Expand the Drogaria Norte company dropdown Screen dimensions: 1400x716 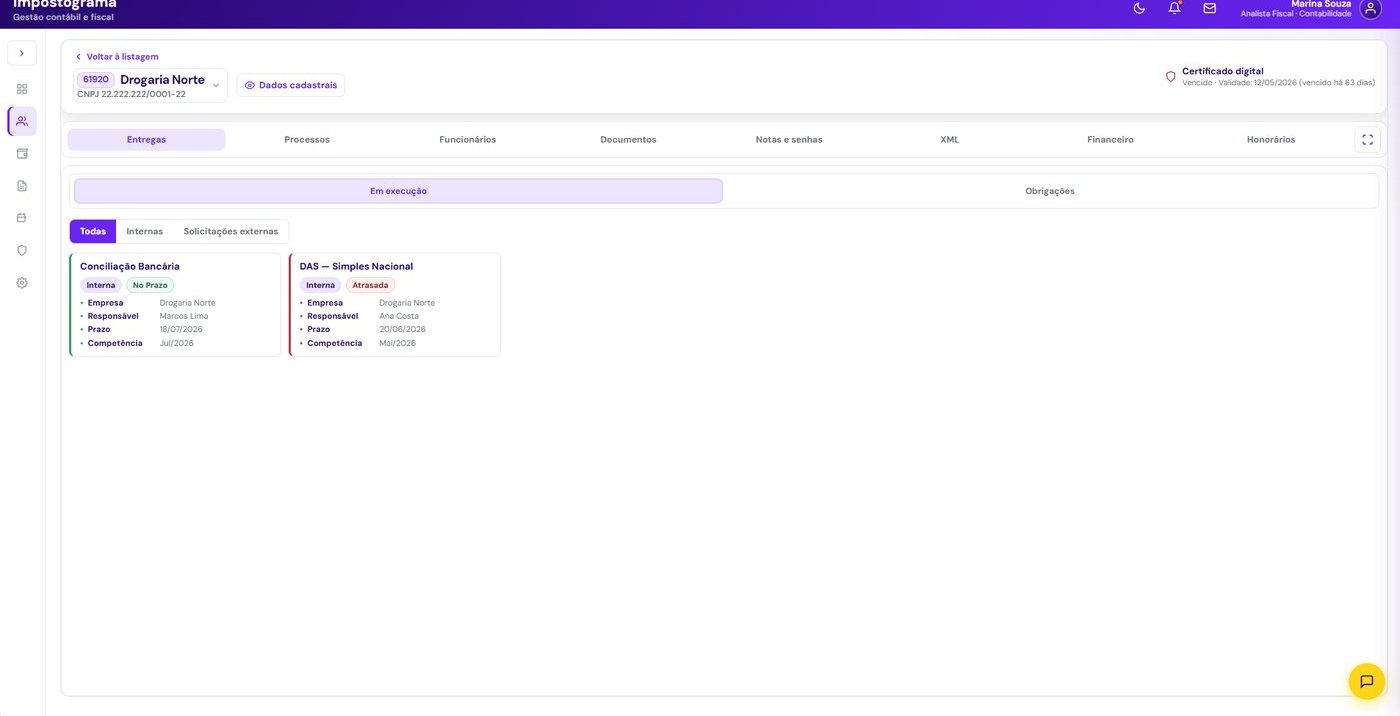216,86
